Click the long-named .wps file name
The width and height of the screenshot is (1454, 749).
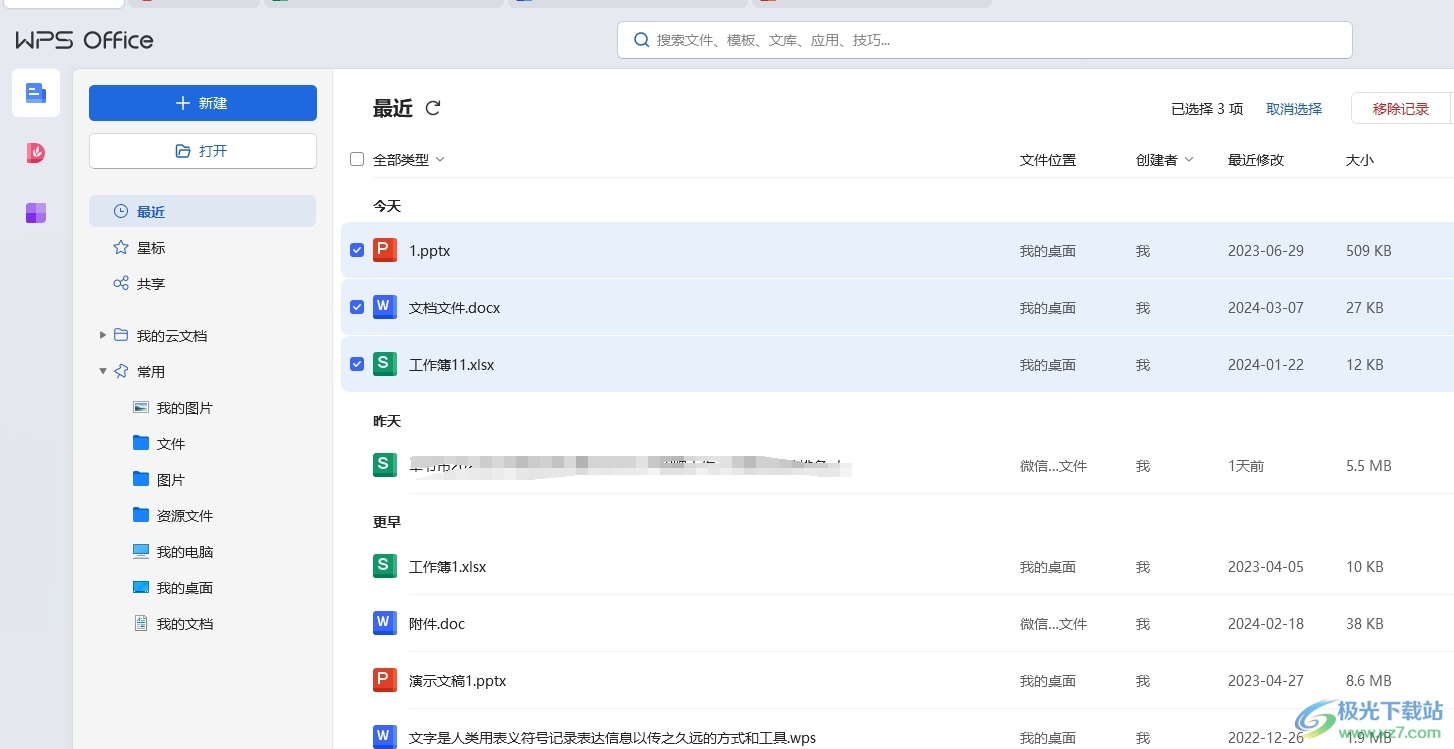coord(612,738)
